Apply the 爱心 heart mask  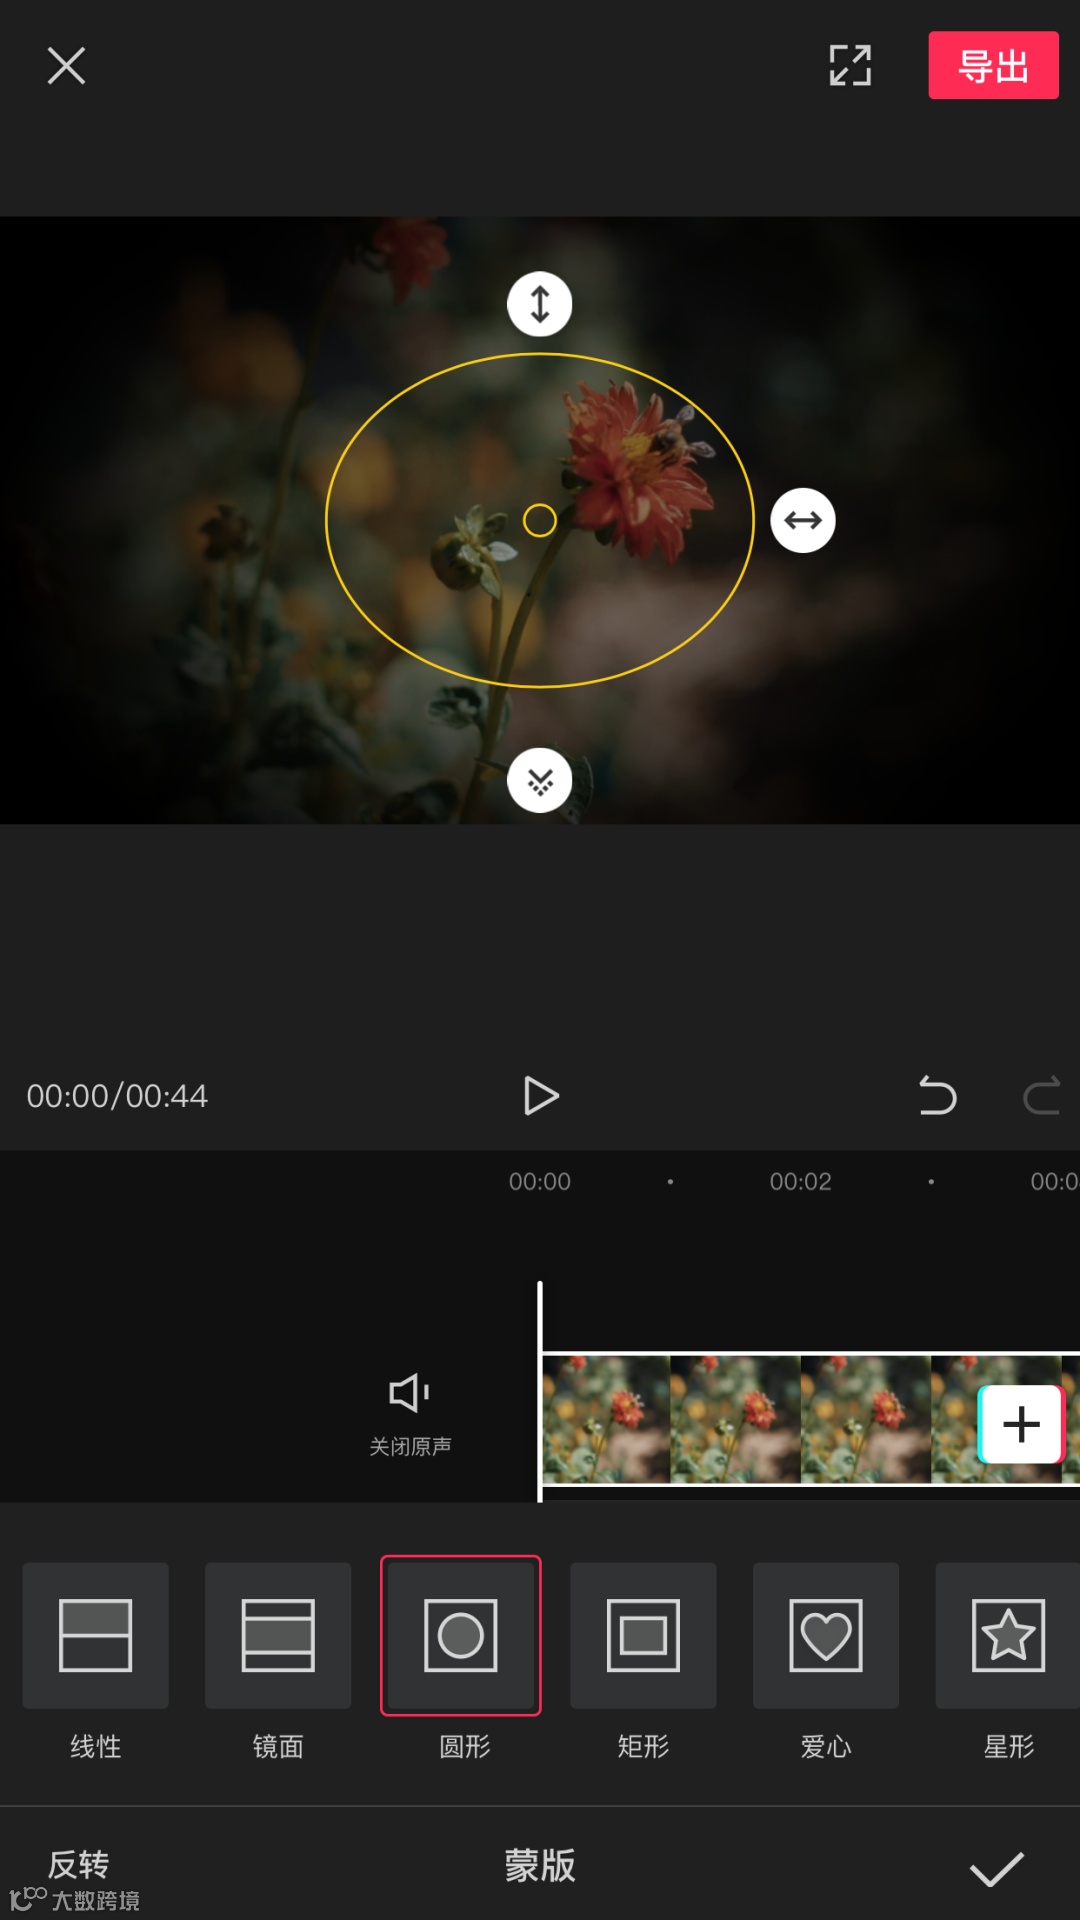pos(826,1635)
